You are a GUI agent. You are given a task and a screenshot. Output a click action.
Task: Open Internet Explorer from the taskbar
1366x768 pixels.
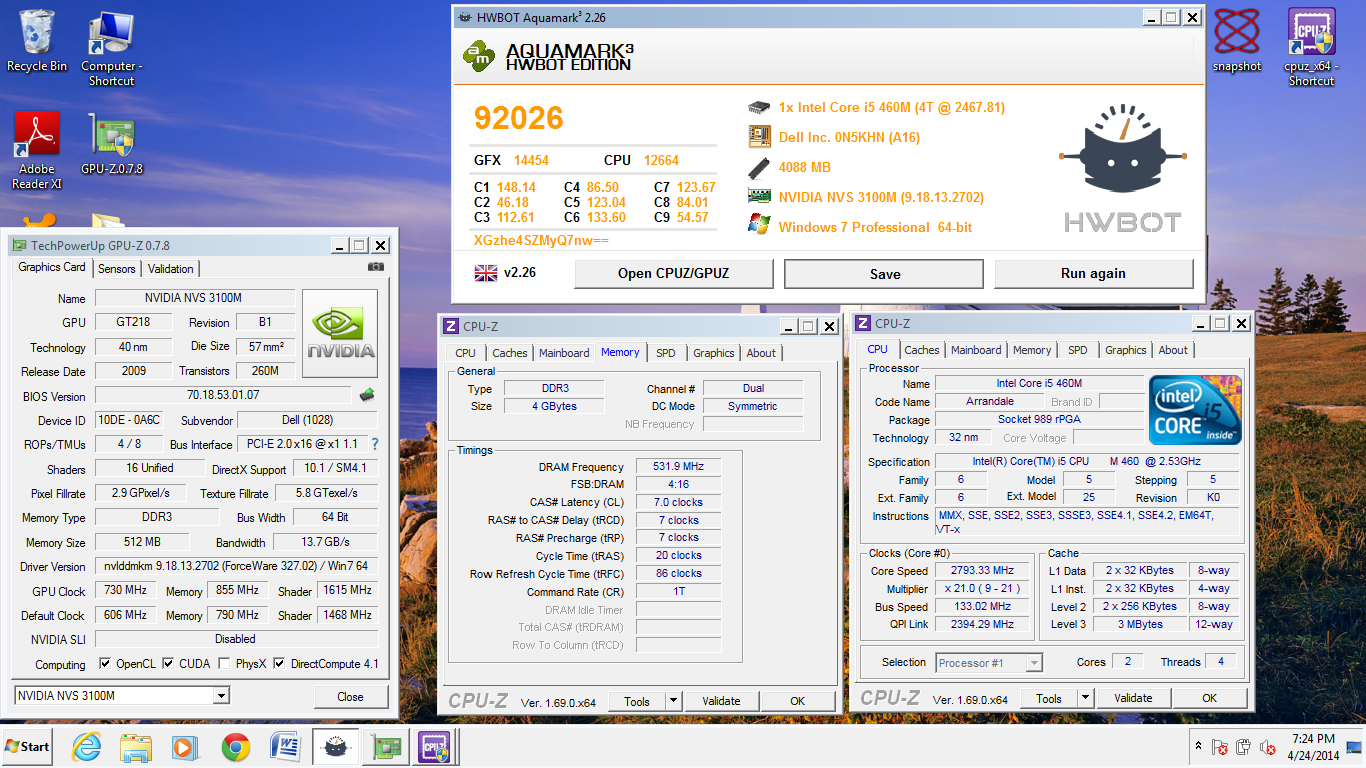[88, 746]
